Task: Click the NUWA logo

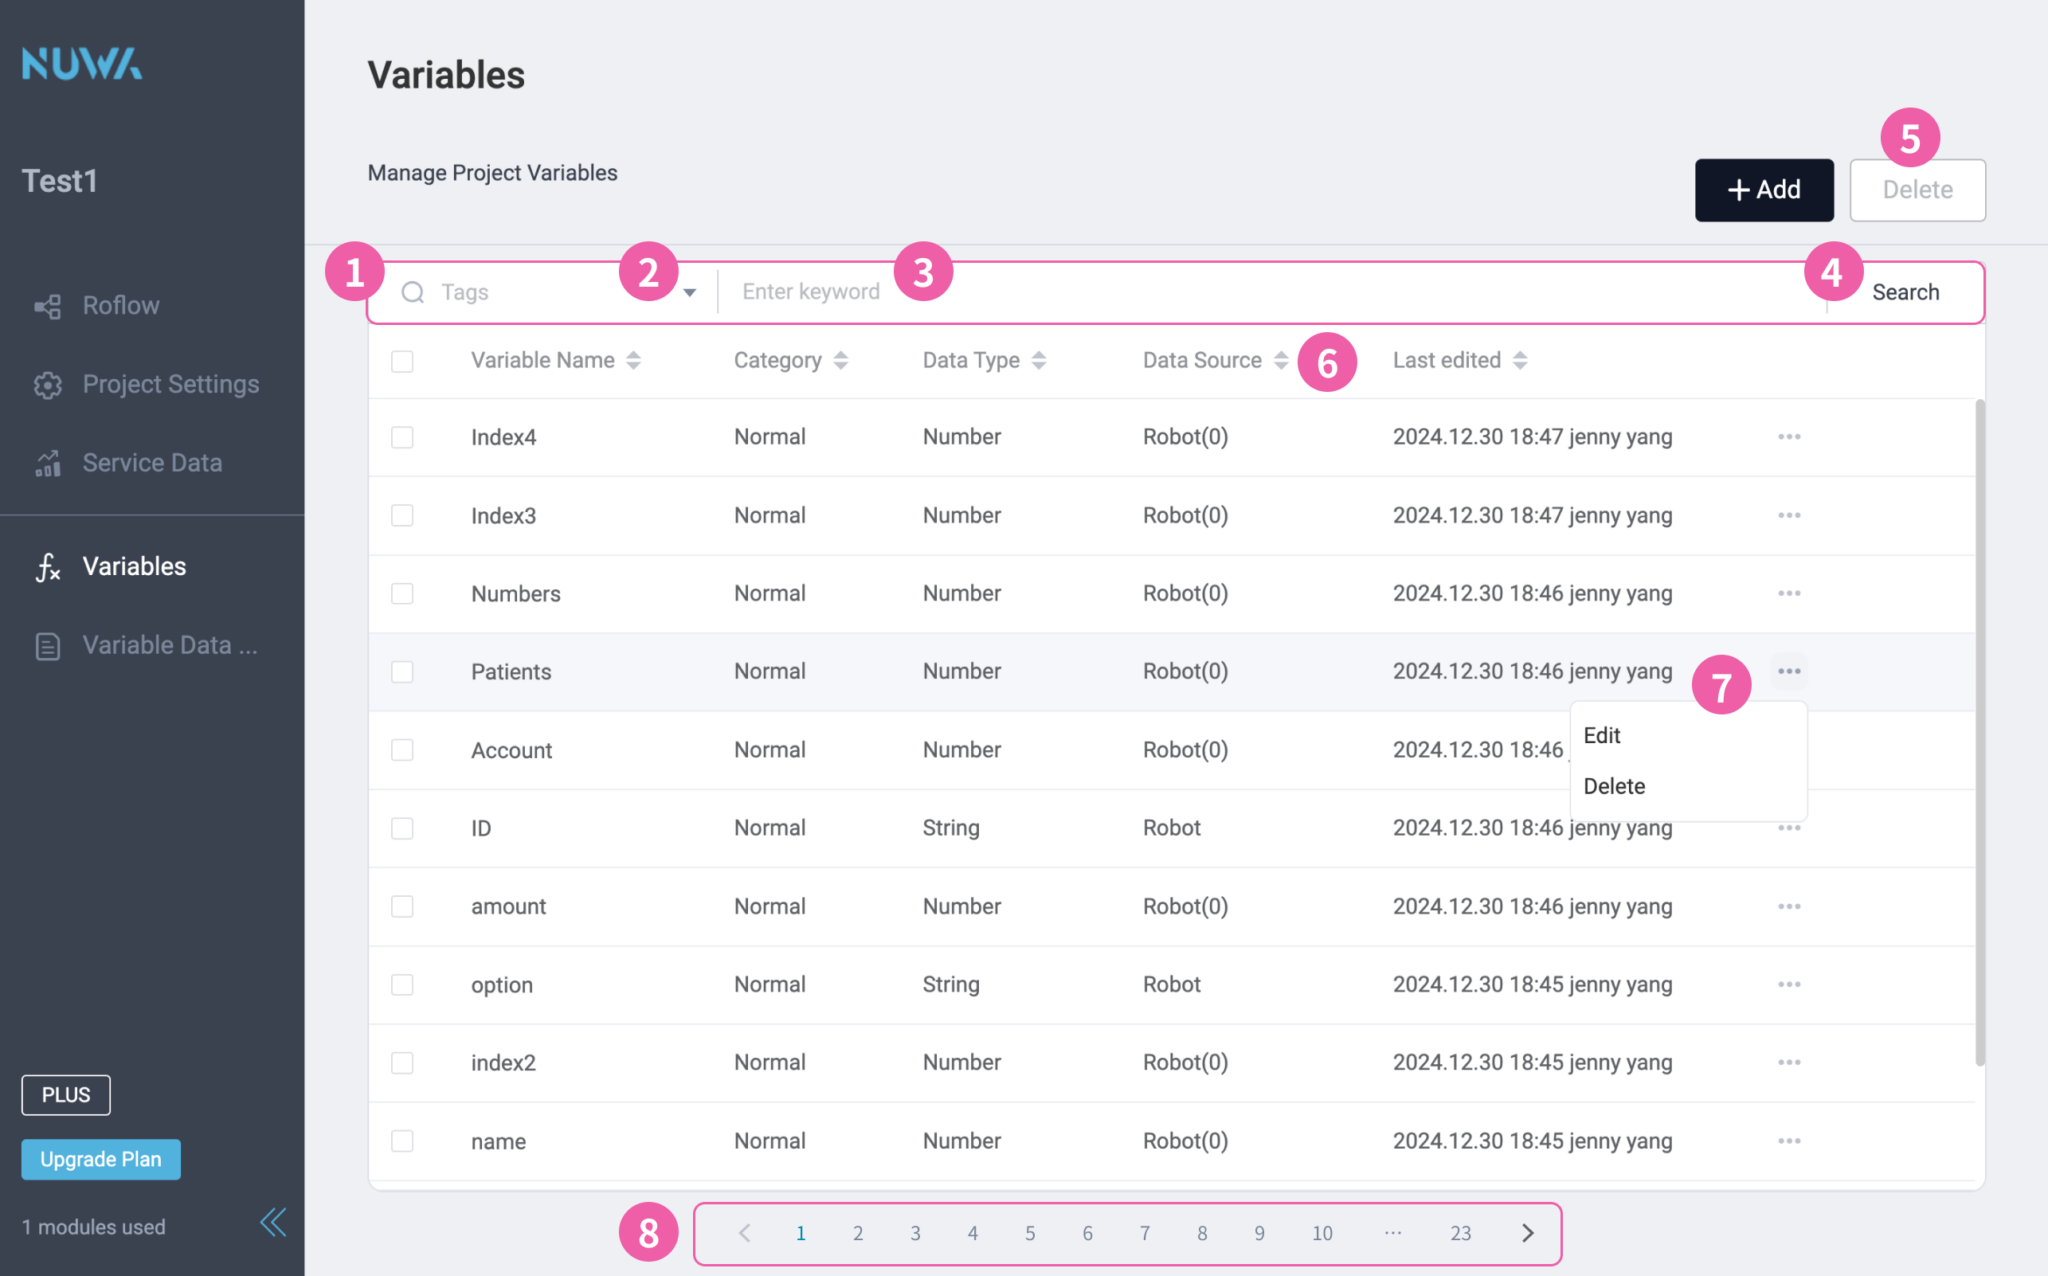Action: 80,62
